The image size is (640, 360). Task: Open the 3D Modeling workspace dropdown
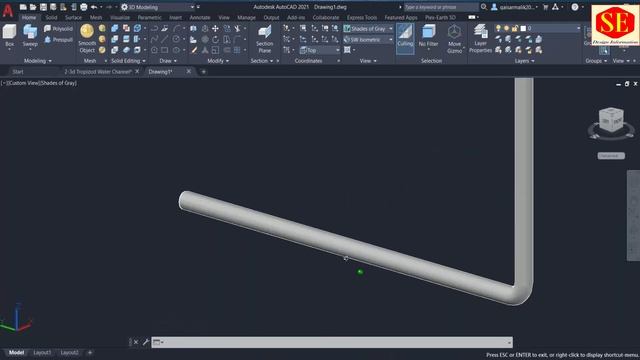pos(159,7)
